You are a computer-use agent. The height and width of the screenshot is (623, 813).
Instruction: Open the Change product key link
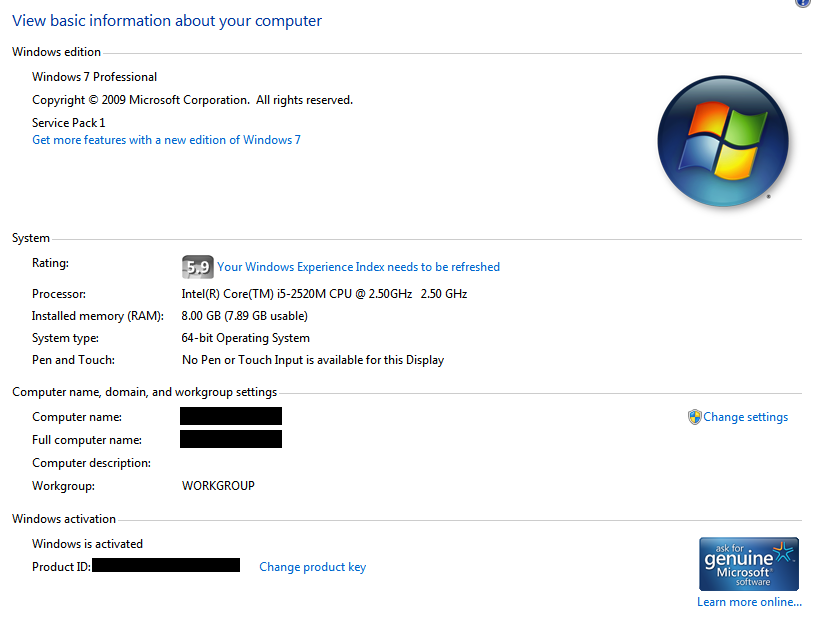pyautogui.click(x=313, y=567)
